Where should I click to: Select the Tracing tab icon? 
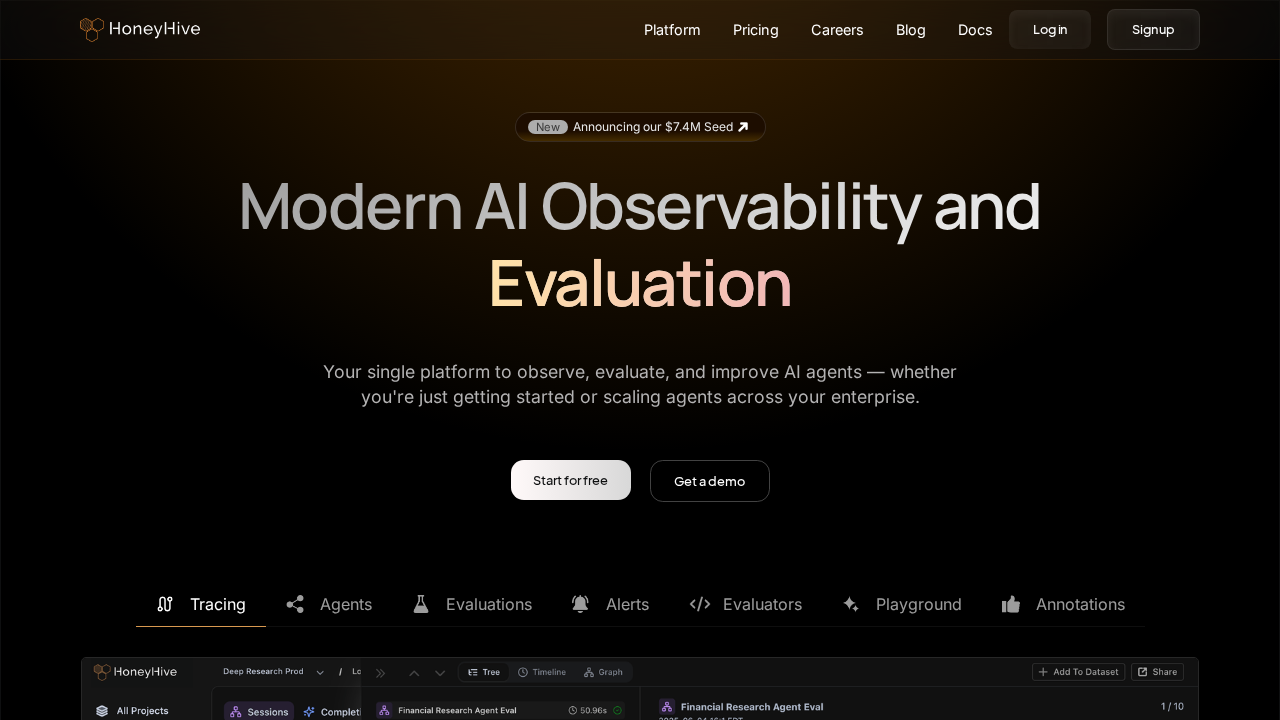pyautogui.click(x=165, y=604)
